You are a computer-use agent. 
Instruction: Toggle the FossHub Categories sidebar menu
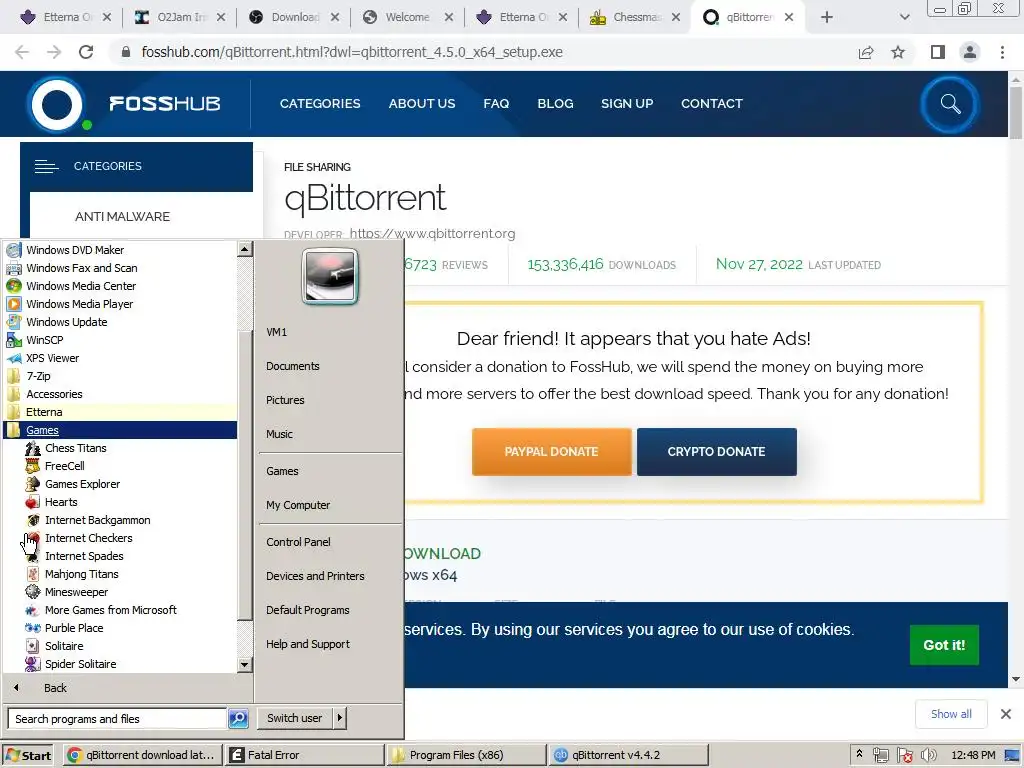(x=46, y=167)
